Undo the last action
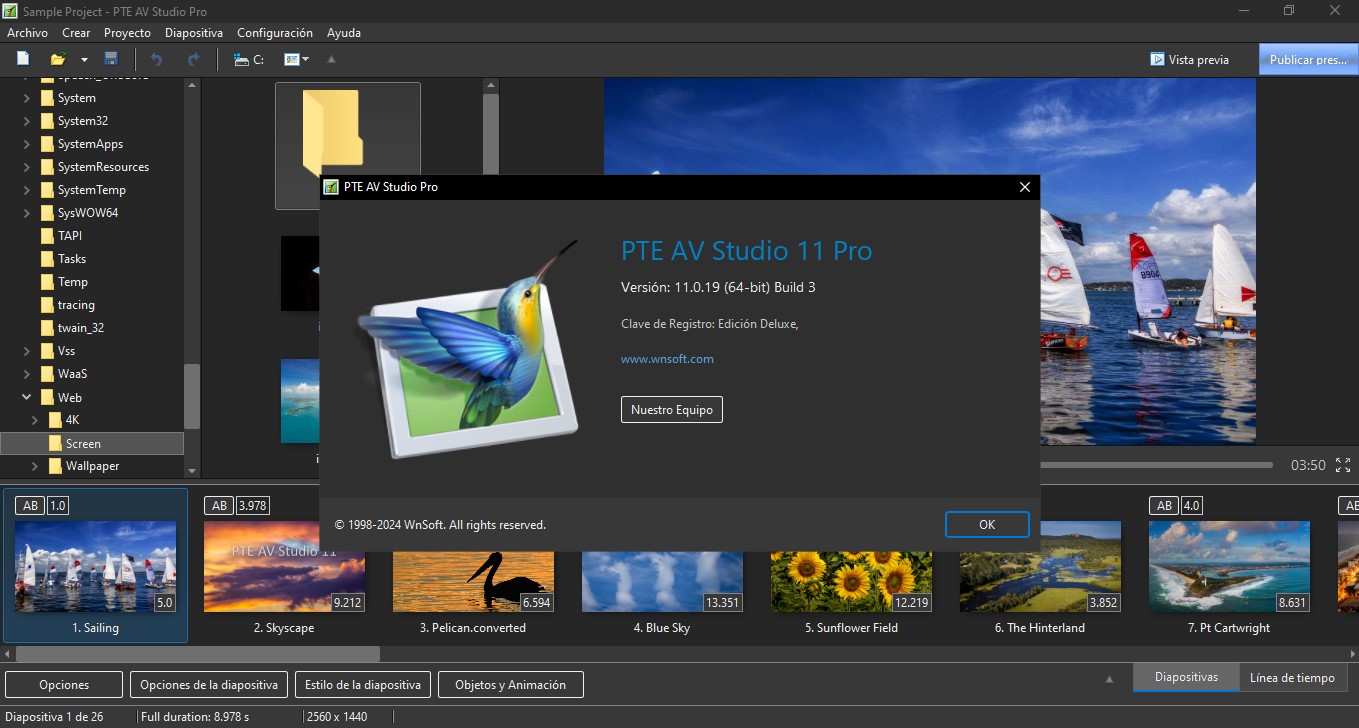 156,58
